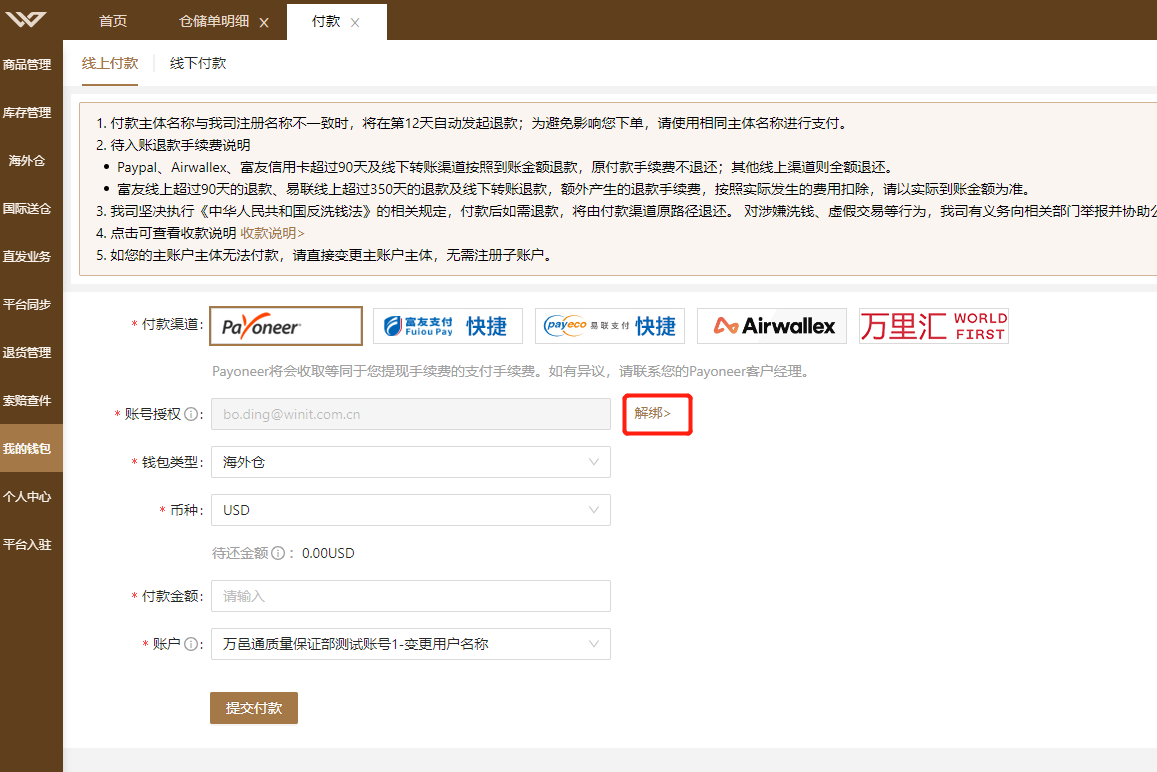The height and width of the screenshot is (772, 1157).
Task: Click the W logo icon at top left
Action: click(x=26, y=19)
